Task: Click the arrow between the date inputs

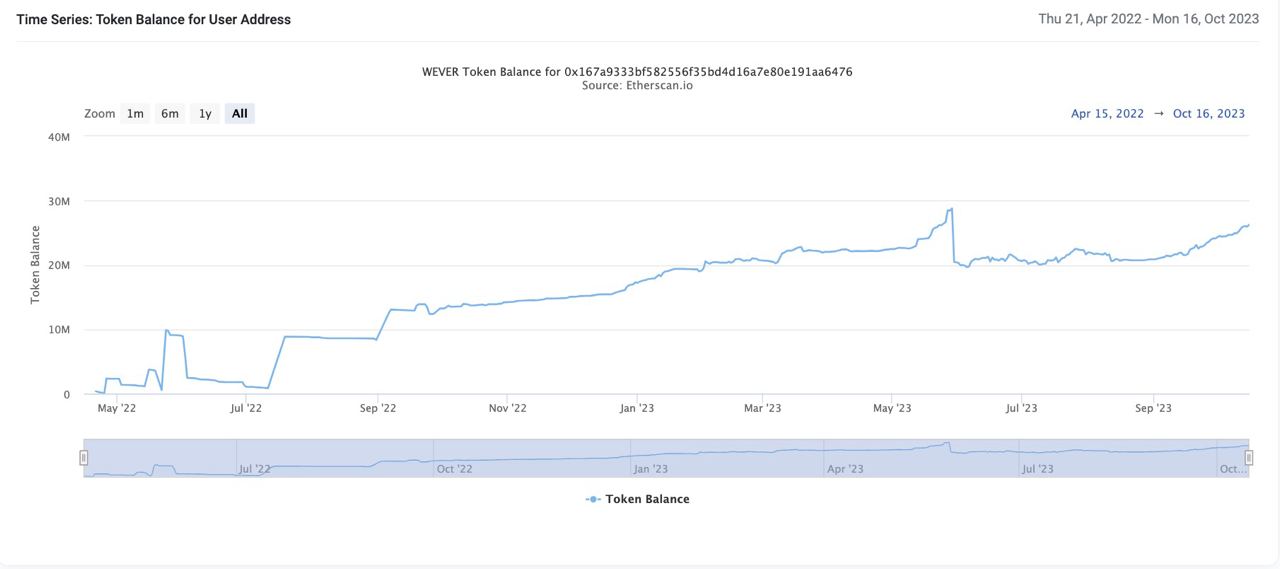Action: (x=1159, y=114)
